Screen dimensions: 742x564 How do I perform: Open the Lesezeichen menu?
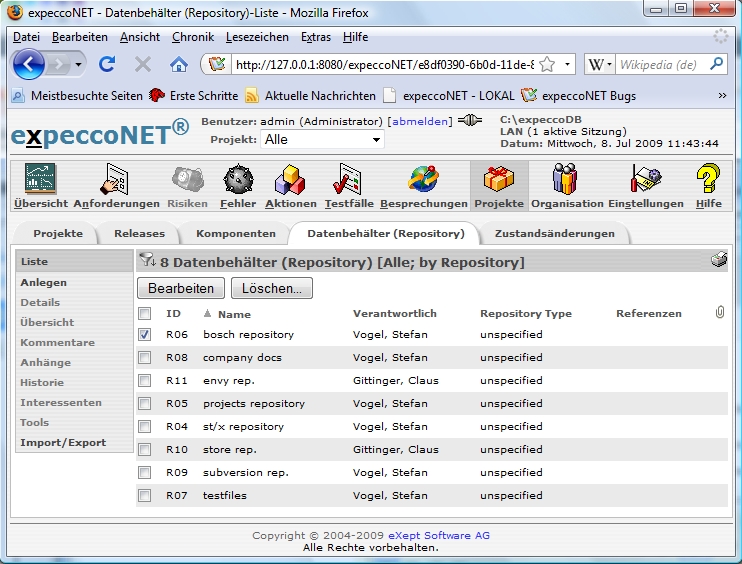tap(257, 37)
